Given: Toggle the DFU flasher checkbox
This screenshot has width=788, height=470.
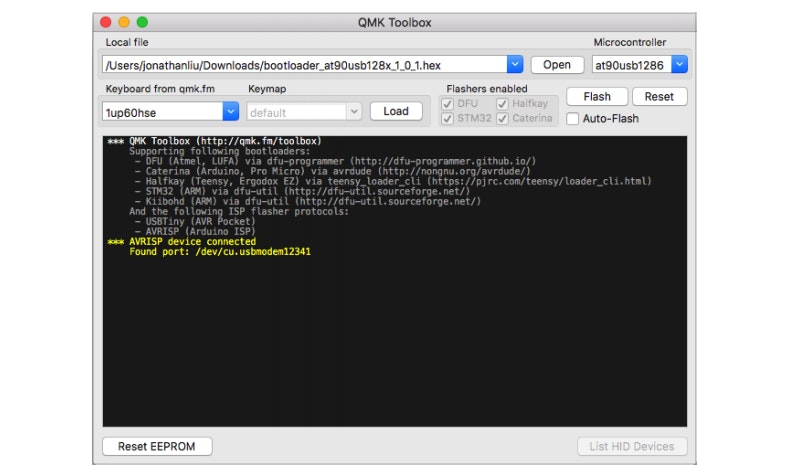Looking at the screenshot, I should (x=447, y=104).
